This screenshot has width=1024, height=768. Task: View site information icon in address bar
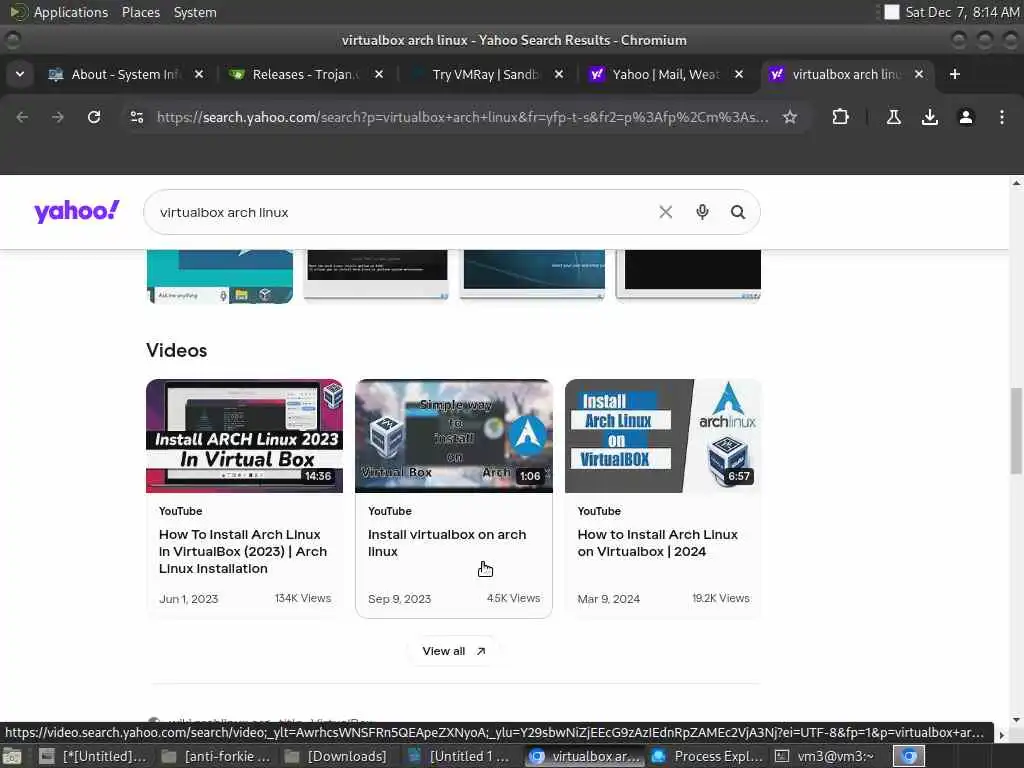click(136, 117)
